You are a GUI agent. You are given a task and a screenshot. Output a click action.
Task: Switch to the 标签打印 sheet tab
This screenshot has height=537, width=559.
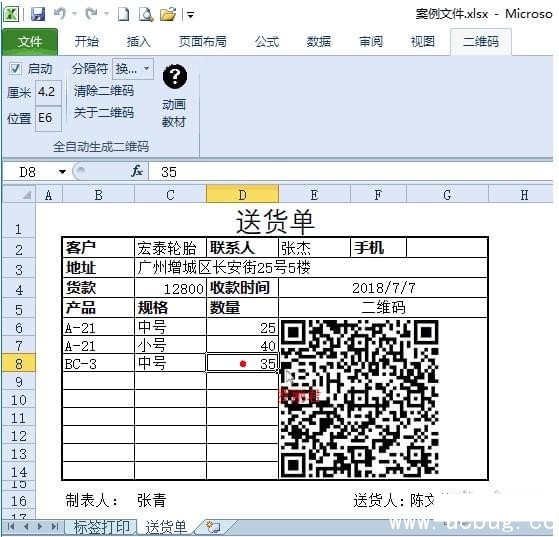coord(101,527)
